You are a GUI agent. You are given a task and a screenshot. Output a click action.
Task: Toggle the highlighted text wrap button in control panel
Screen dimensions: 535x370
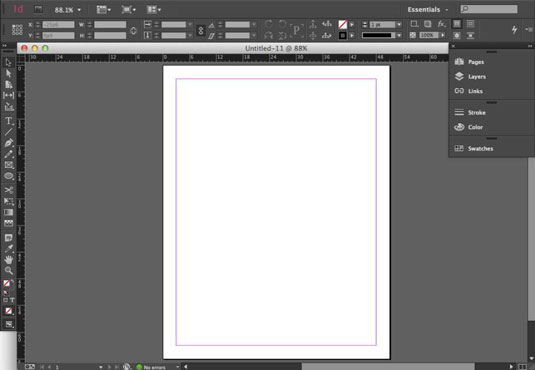(x=457, y=24)
